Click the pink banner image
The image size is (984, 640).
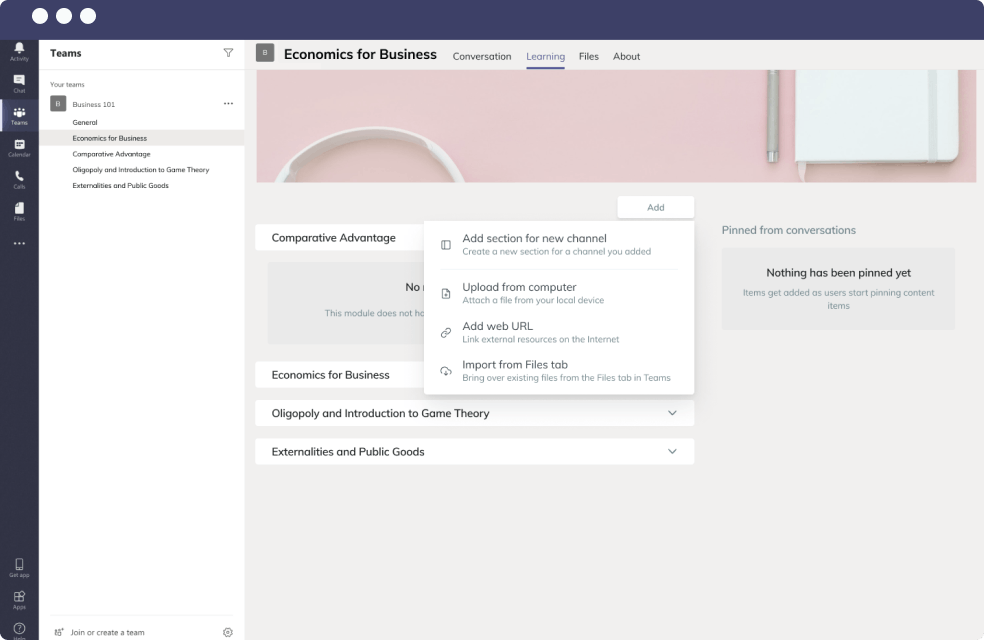click(x=616, y=126)
